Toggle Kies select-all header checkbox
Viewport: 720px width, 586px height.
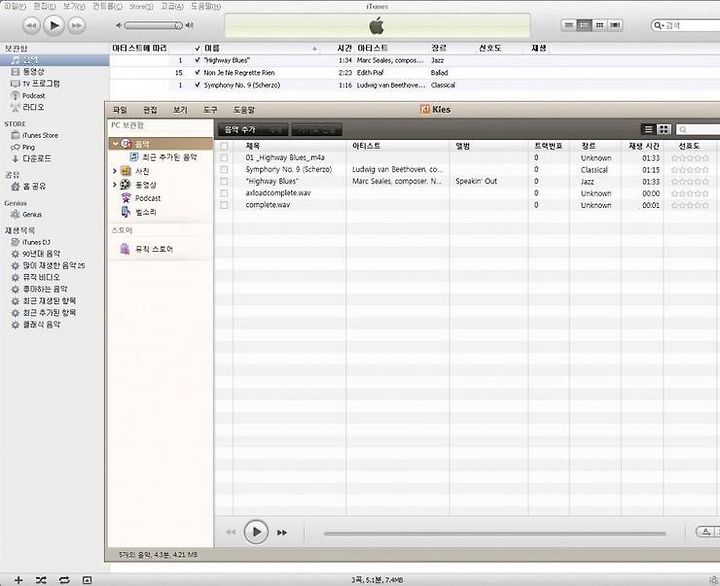coord(224,146)
